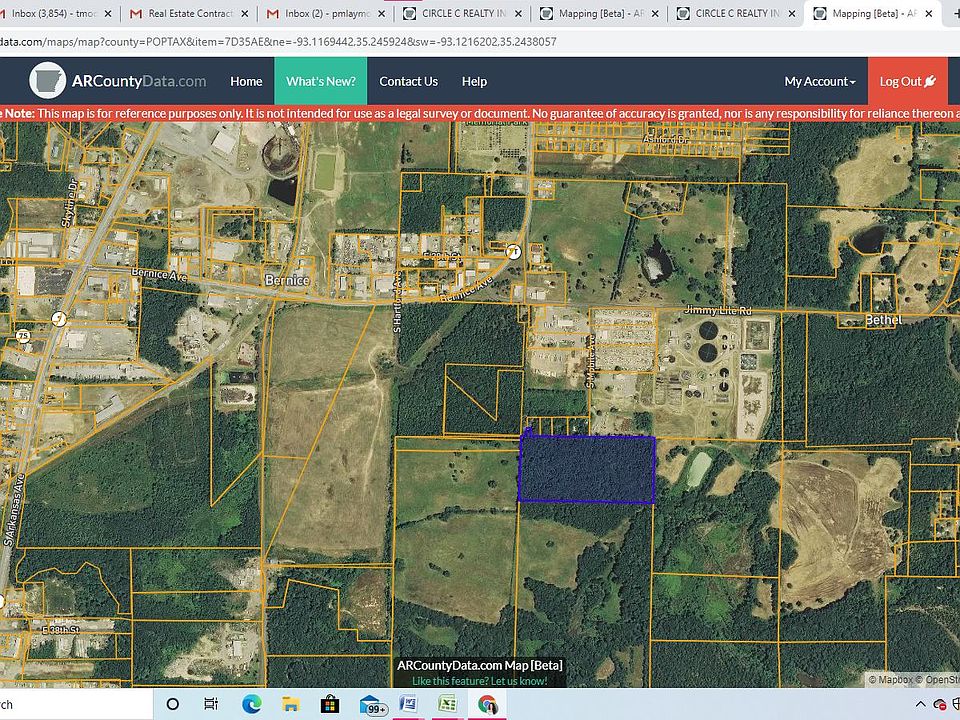
Task: Click the browser address bar URL
Action: tap(279, 42)
